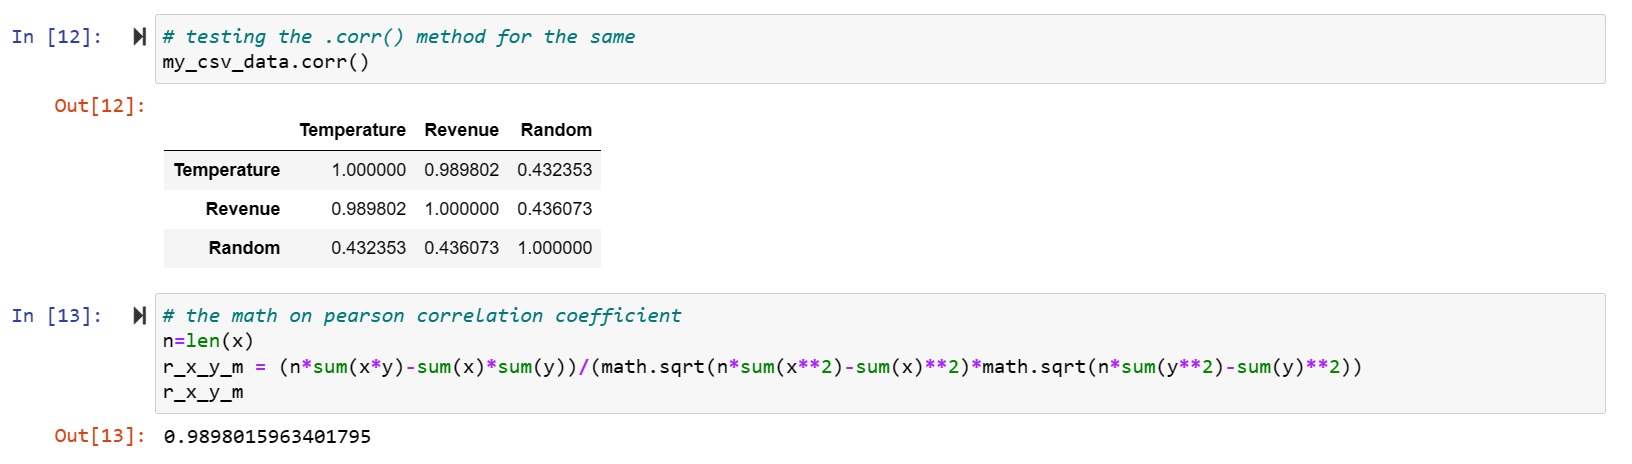Viewport: 1632px width, 464px height.
Task: Select the Temperature column header
Action: (x=352, y=130)
